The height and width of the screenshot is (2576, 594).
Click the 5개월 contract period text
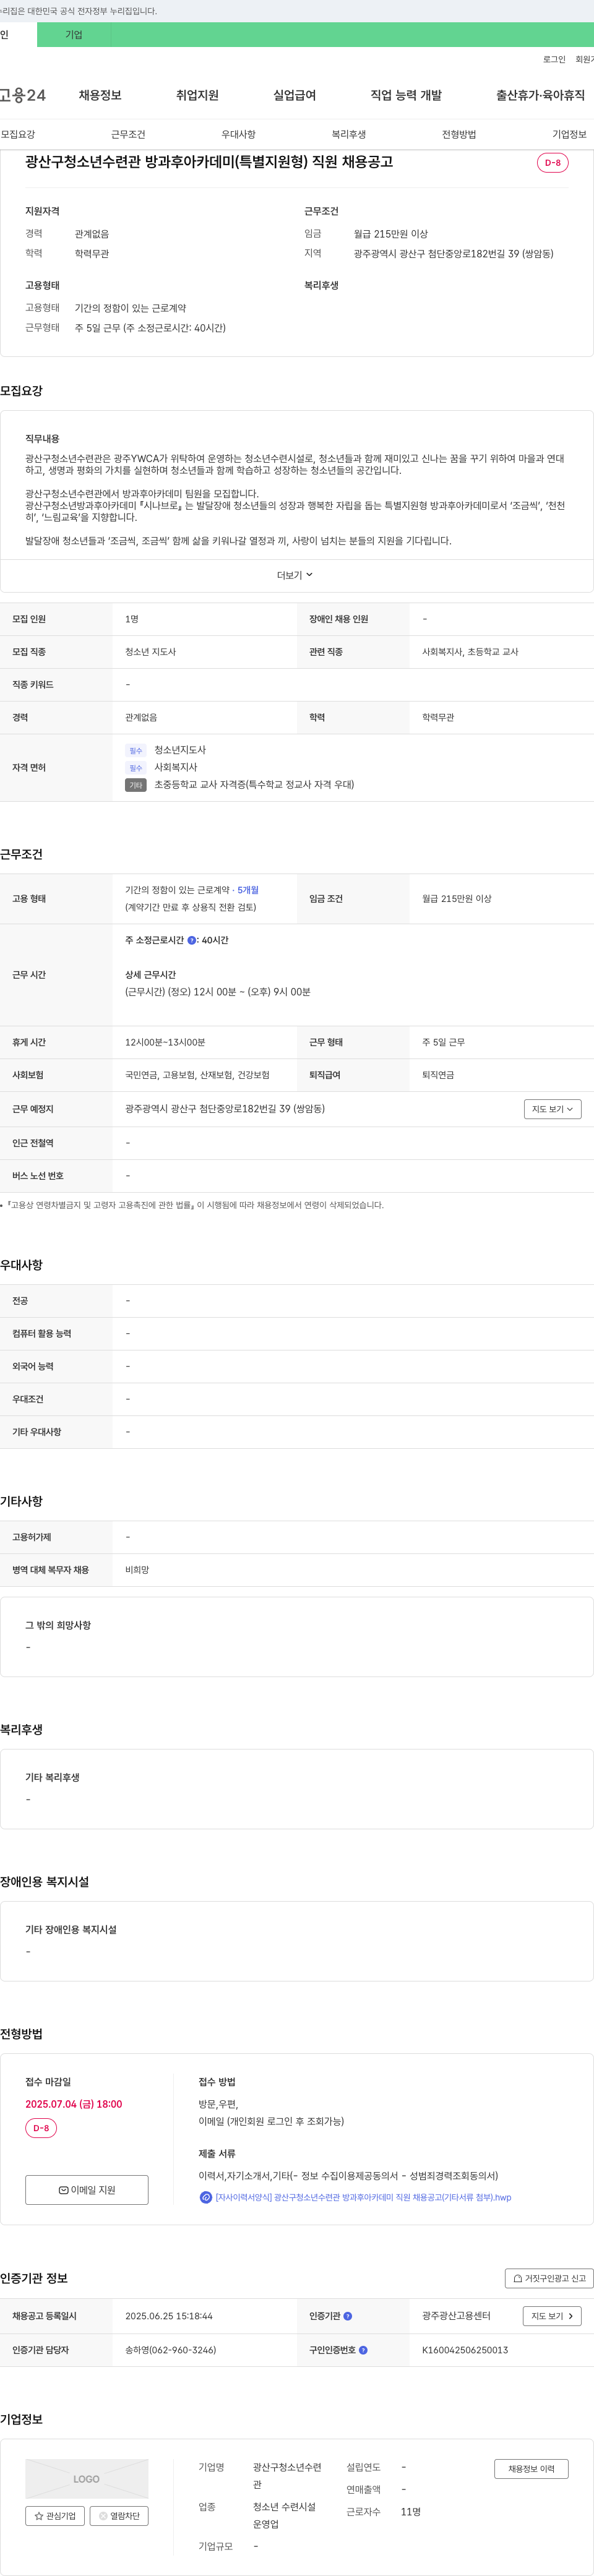[248, 890]
